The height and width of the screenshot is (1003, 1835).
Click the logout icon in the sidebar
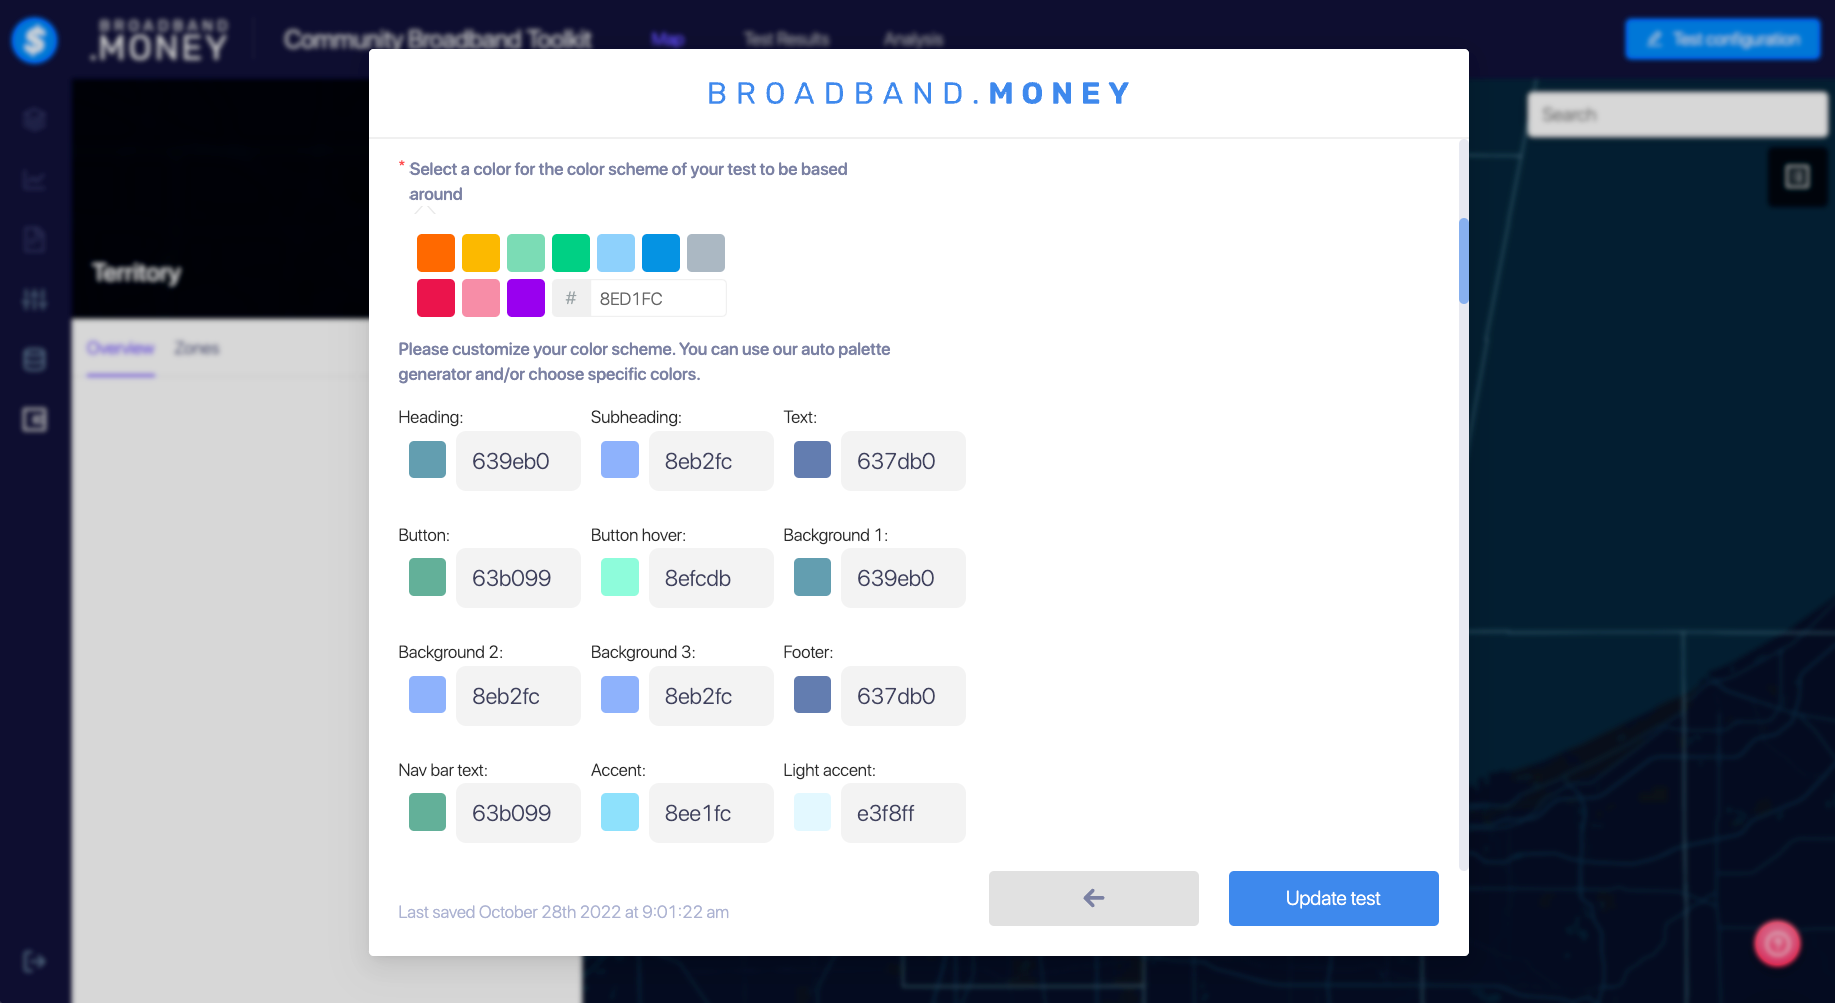pyautogui.click(x=35, y=962)
